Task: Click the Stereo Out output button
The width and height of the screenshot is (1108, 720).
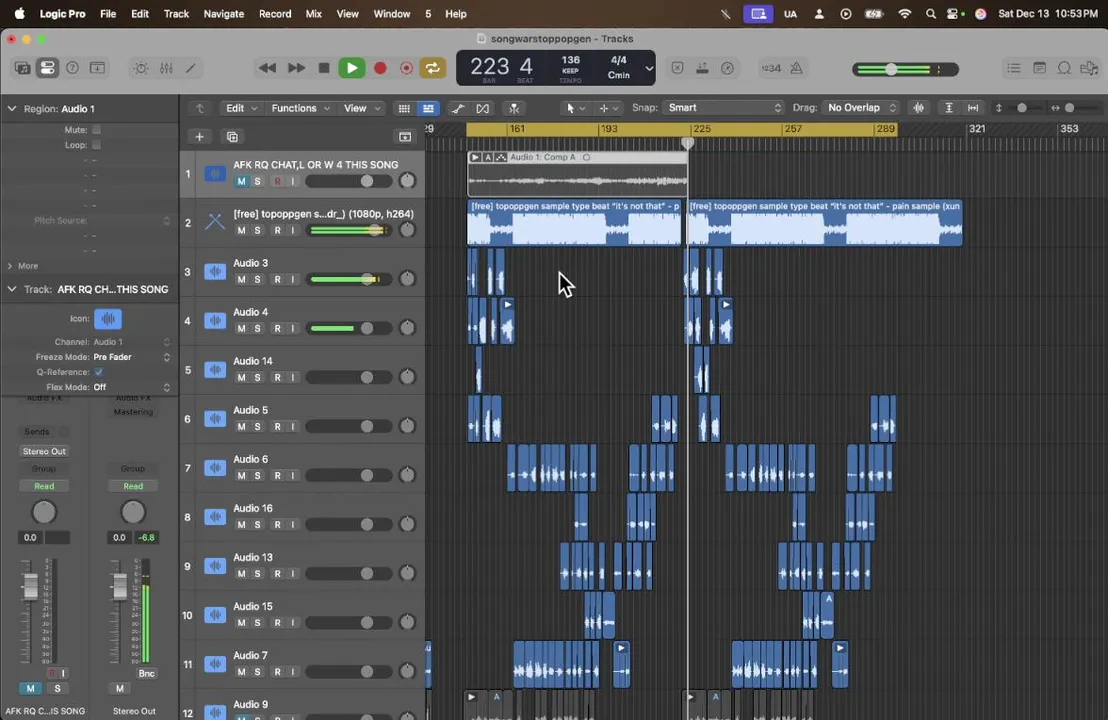Action: point(44,452)
